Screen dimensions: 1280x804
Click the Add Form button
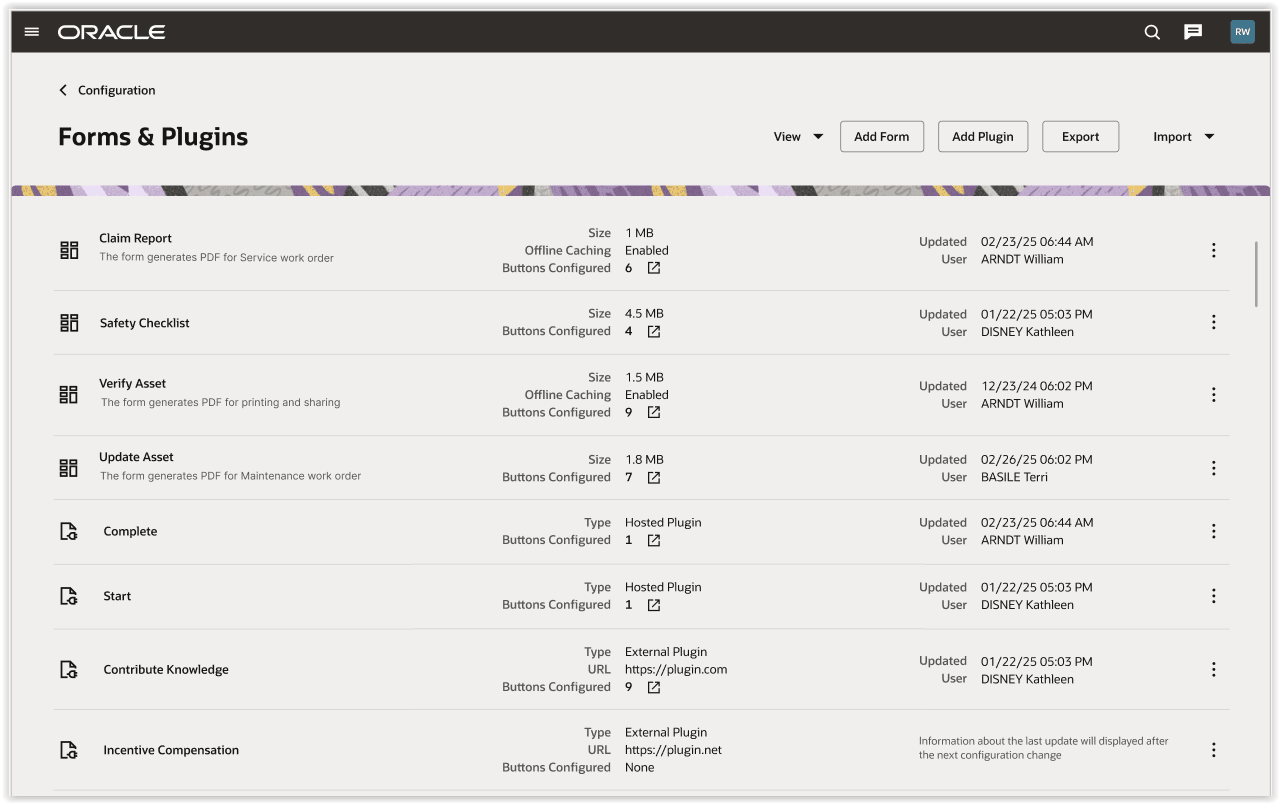881,136
